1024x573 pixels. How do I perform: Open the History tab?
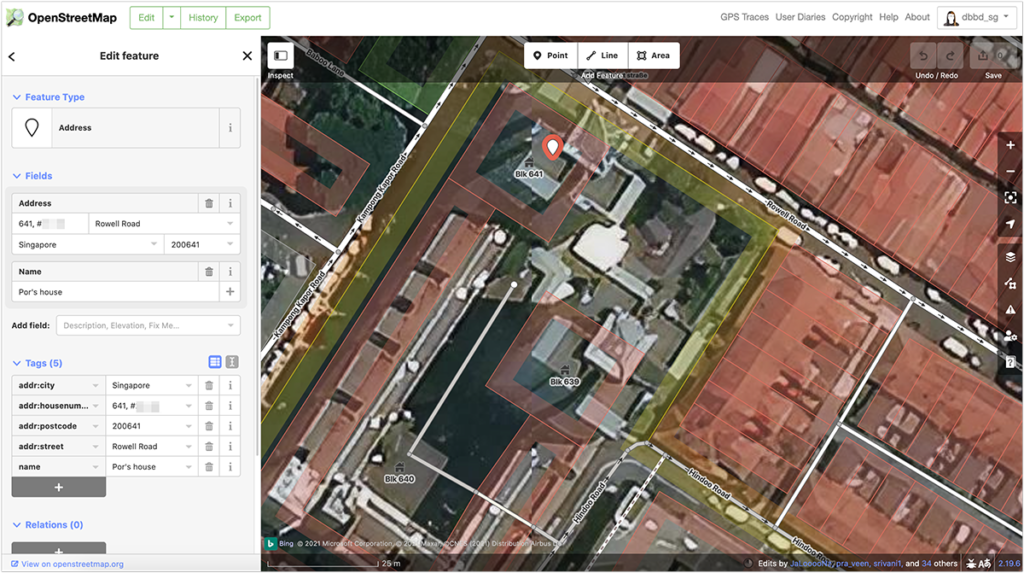(203, 17)
